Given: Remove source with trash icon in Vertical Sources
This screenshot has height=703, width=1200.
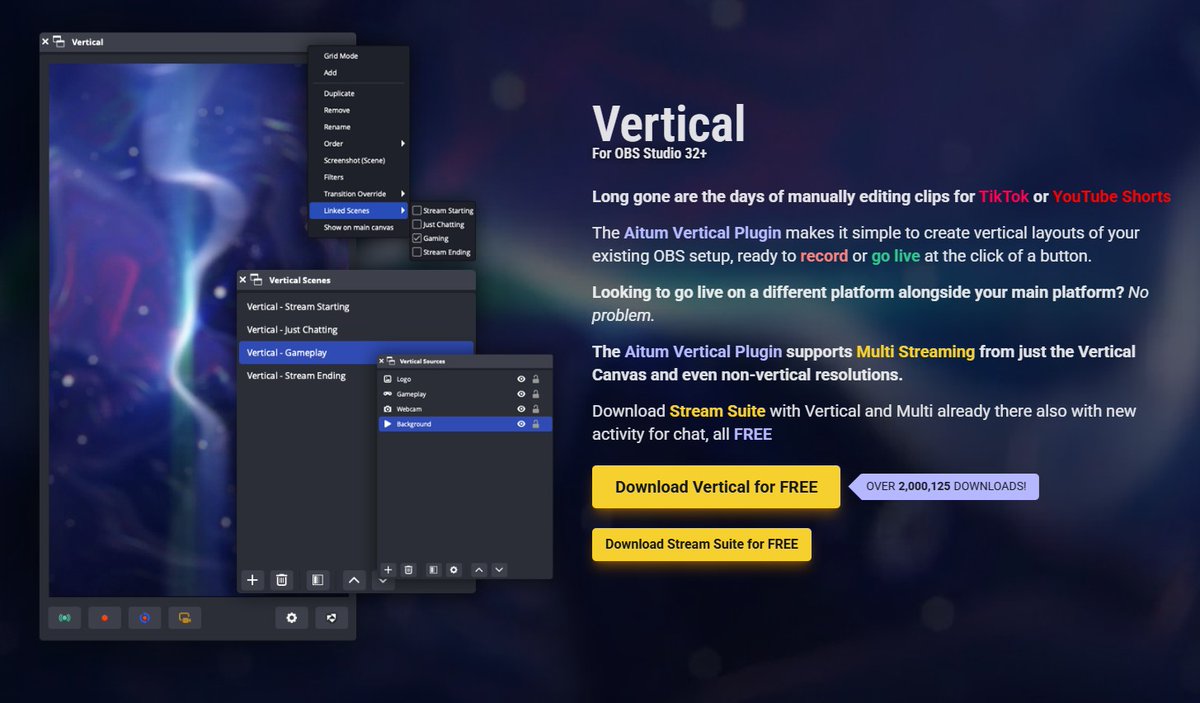Looking at the screenshot, I should (x=409, y=569).
